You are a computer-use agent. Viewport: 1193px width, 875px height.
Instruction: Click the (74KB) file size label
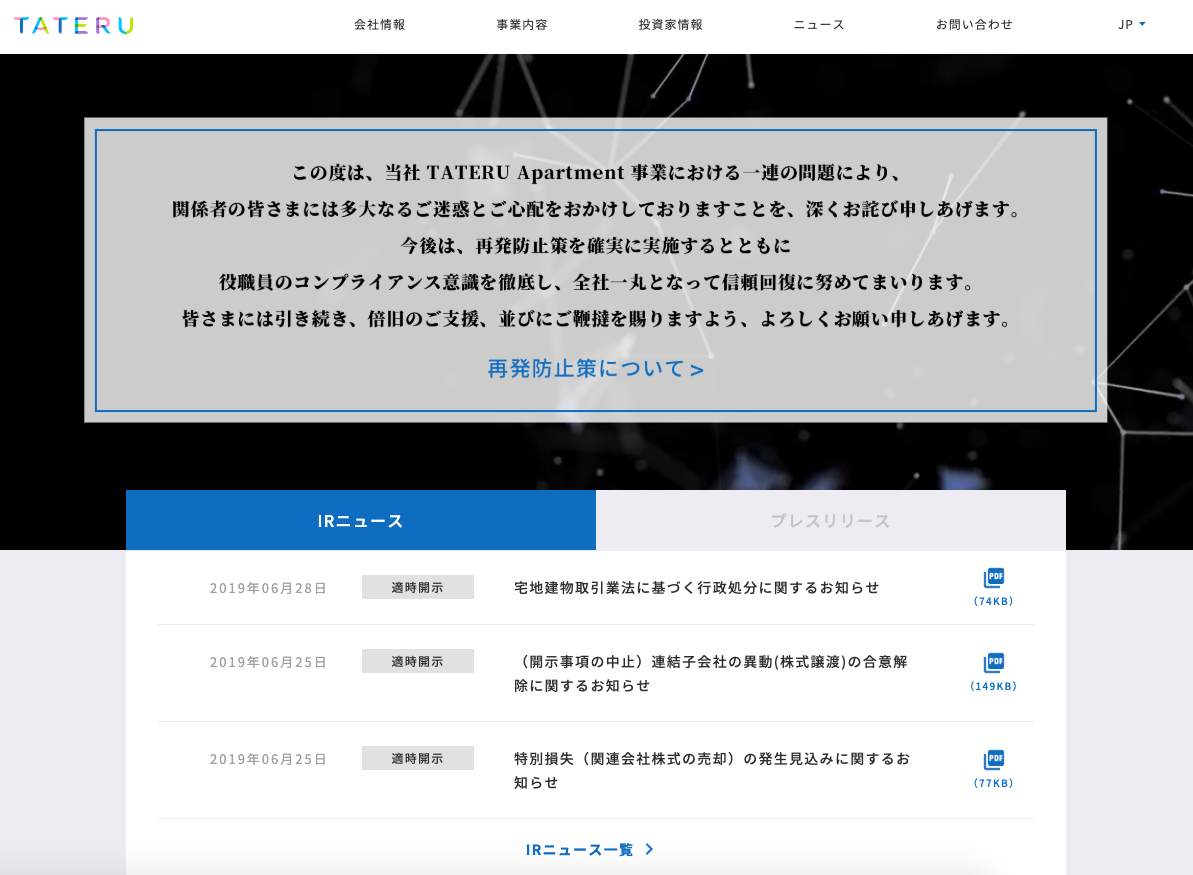click(994, 601)
